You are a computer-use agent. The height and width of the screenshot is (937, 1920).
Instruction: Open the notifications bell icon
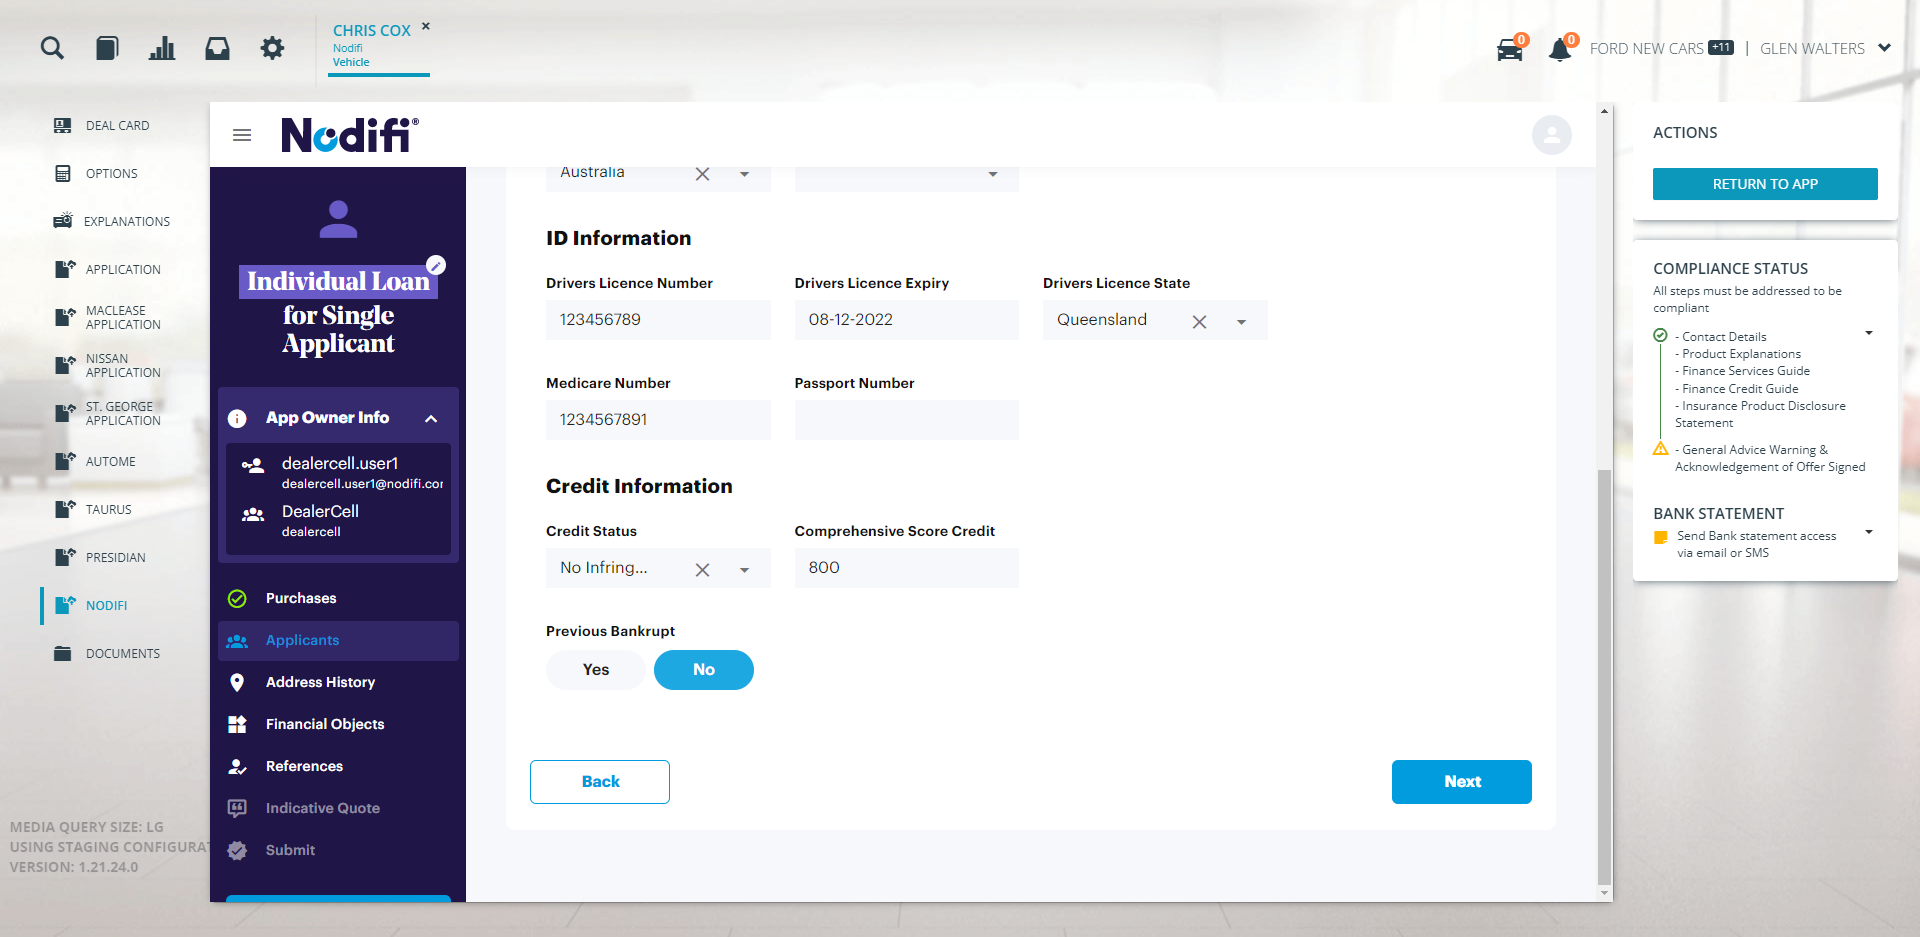[1560, 49]
